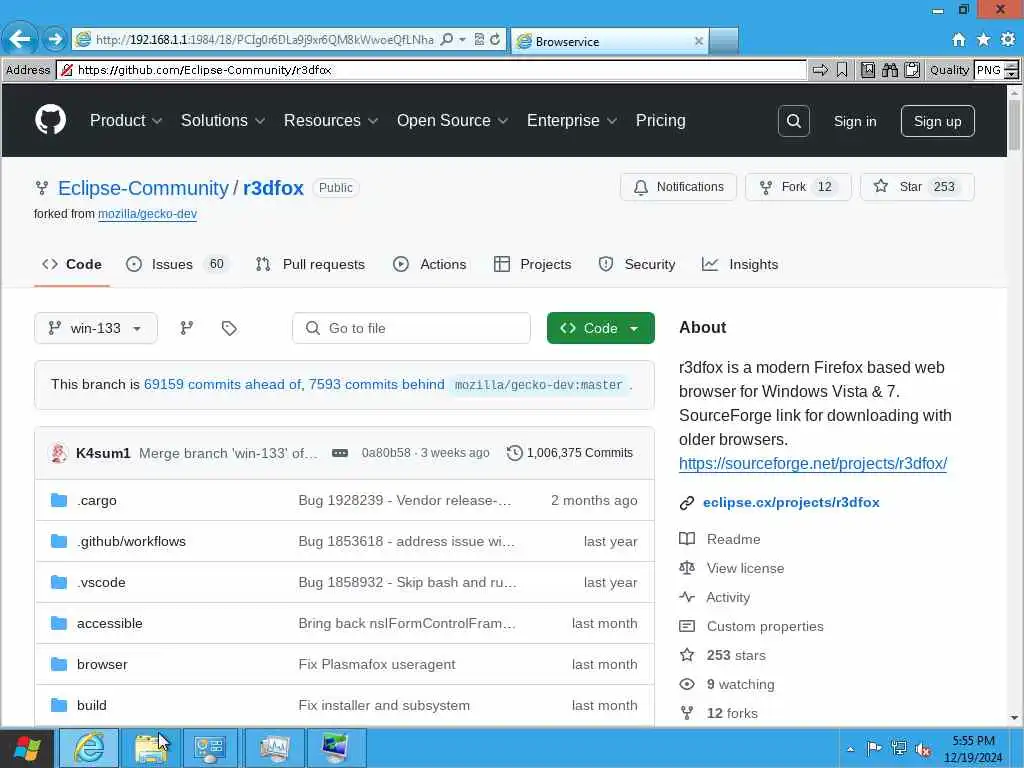
Task: Click the GitHub search magnifier button
Action: (x=793, y=121)
